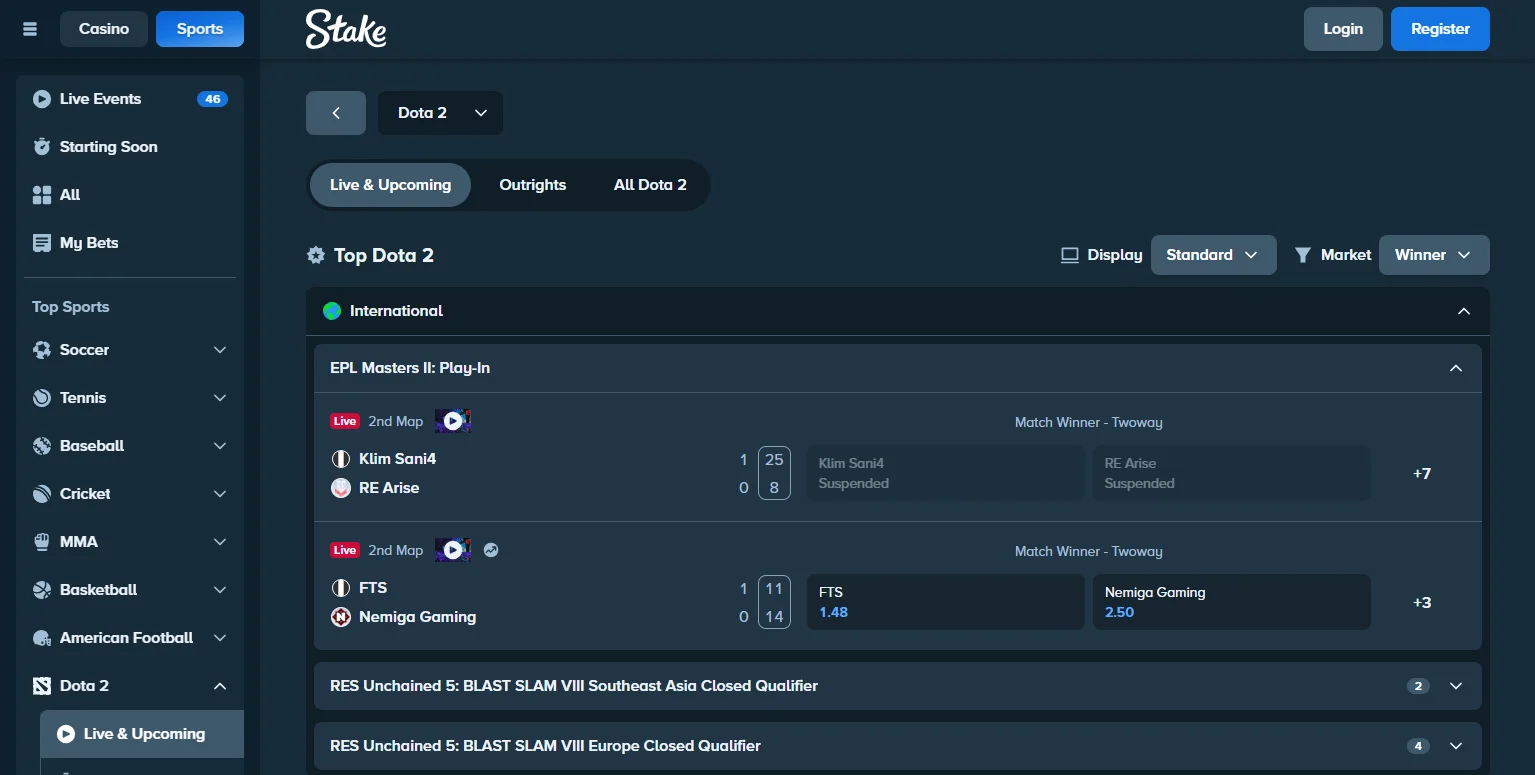Open the Klim Sani4 team name link
1535x775 pixels.
(398, 459)
